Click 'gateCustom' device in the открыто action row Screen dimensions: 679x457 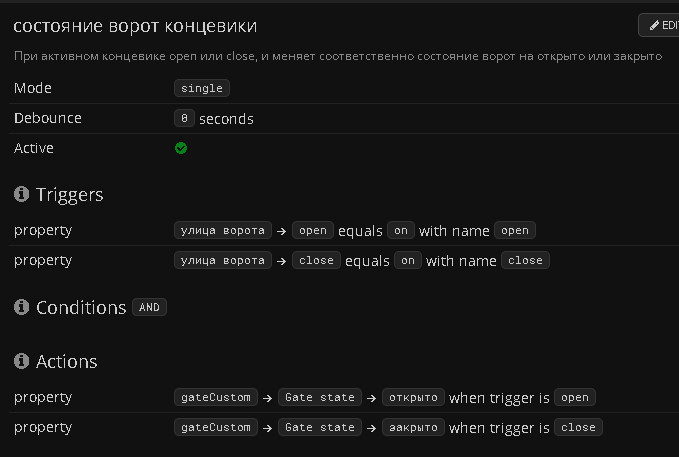(215, 397)
